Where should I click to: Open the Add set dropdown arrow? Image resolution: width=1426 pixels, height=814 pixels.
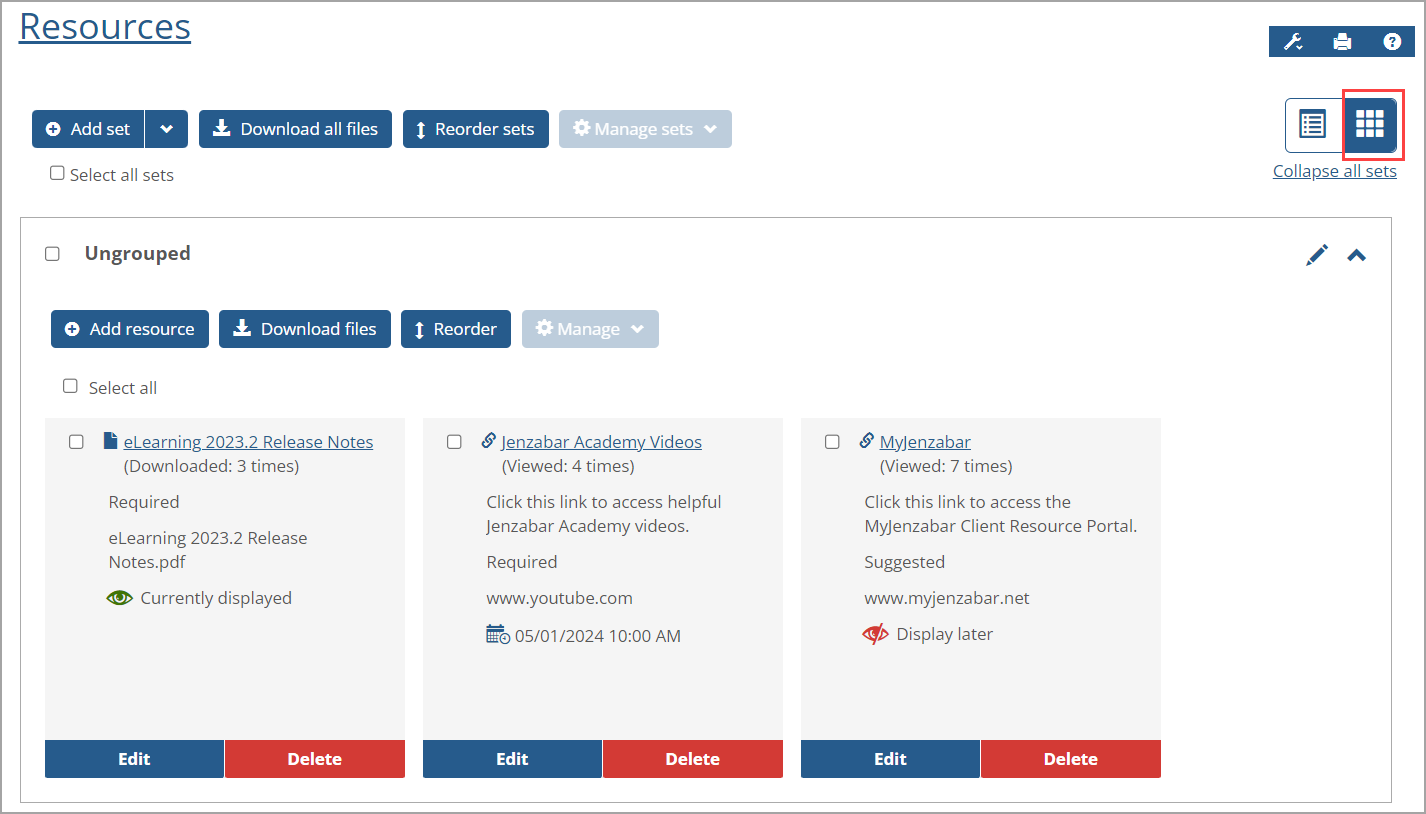(x=166, y=128)
